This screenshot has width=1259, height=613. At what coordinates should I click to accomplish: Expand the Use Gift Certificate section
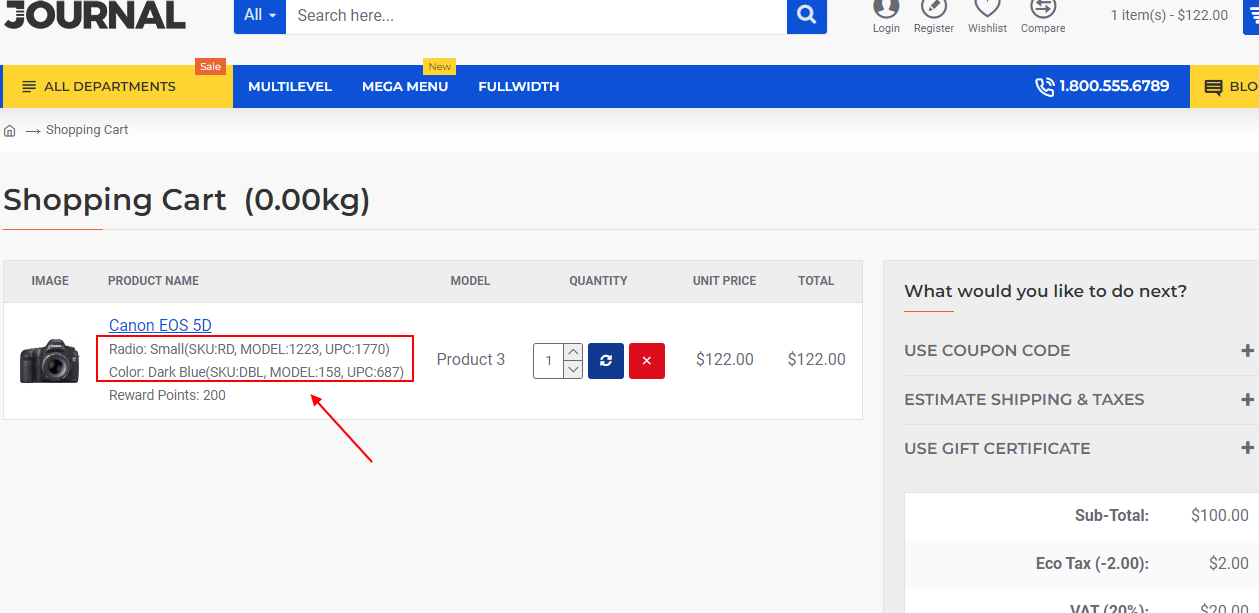(1079, 449)
